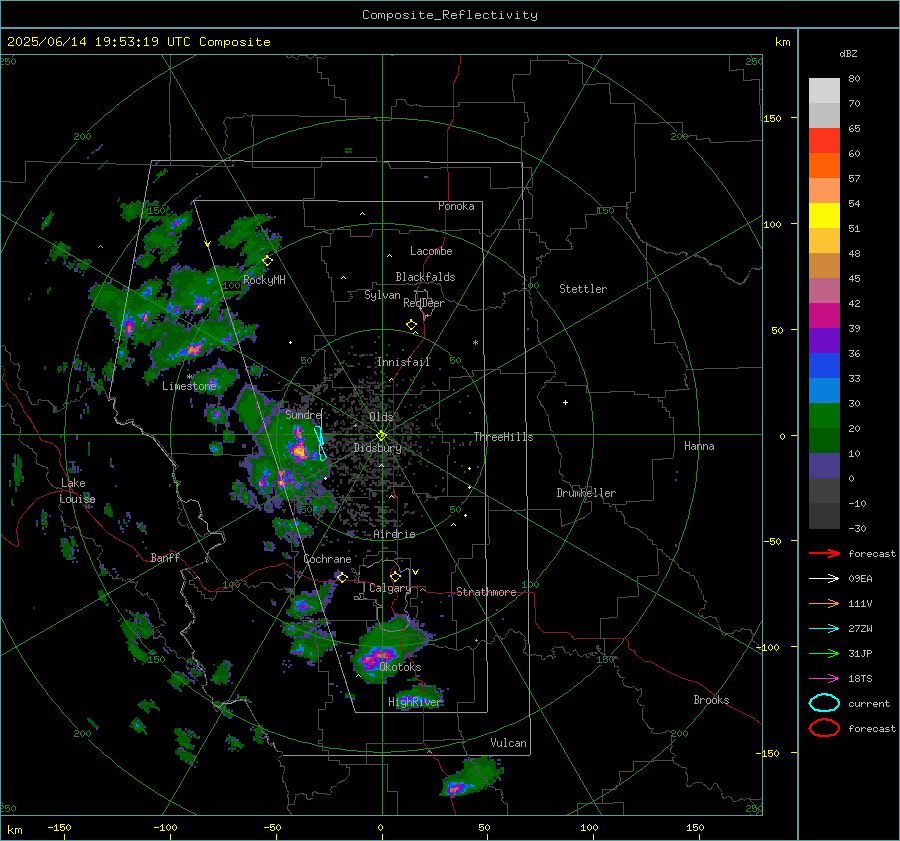Click the Calgary city label
Viewport: 900px width, 841px height.
[390, 588]
